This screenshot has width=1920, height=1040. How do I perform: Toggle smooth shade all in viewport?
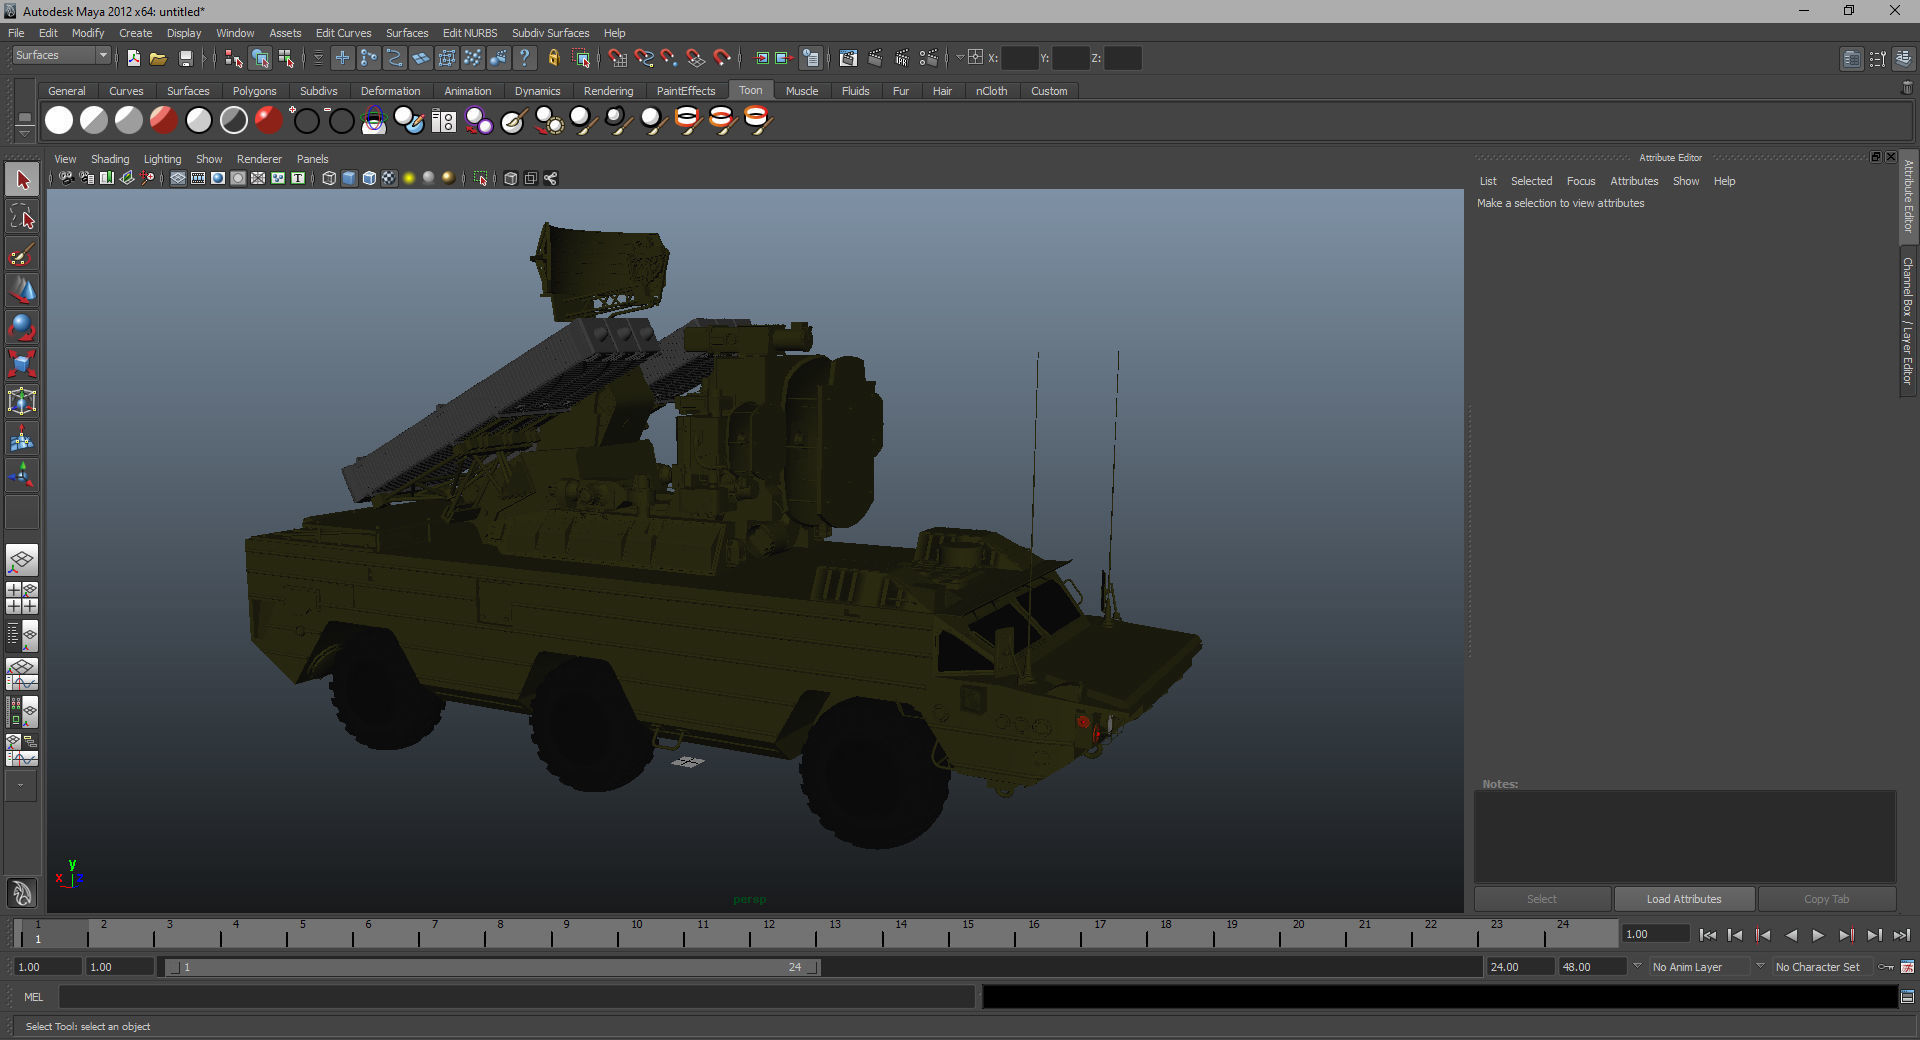pyautogui.click(x=349, y=178)
